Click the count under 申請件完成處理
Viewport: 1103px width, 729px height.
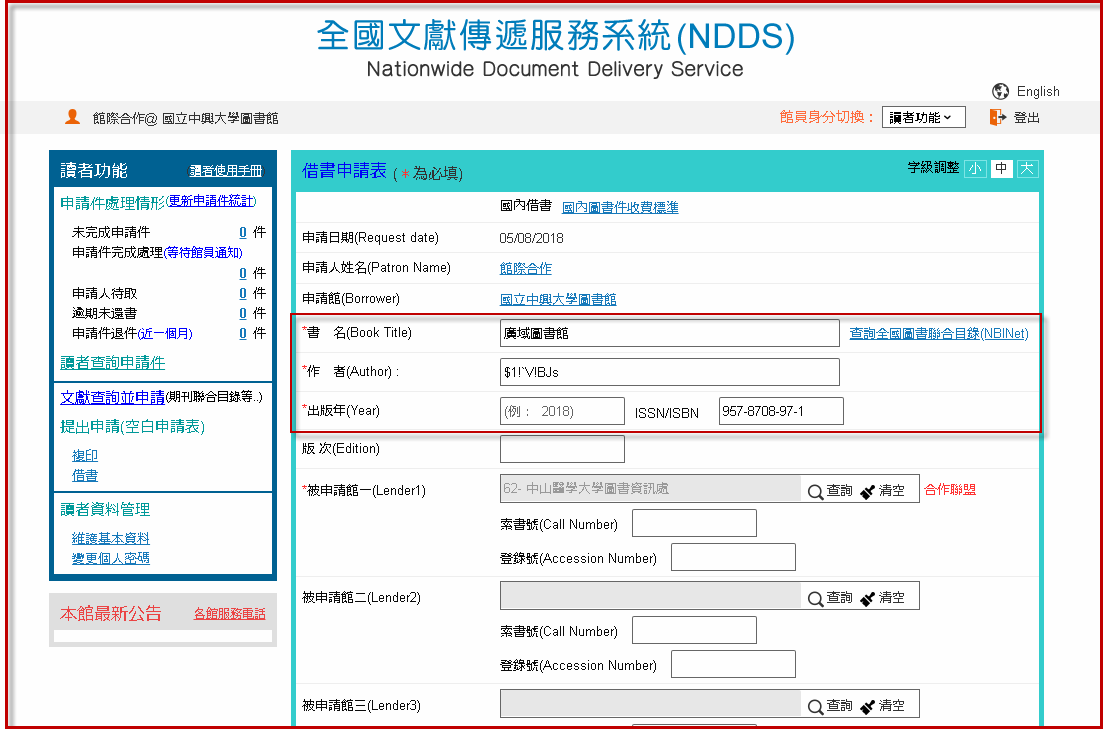[243, 273]
